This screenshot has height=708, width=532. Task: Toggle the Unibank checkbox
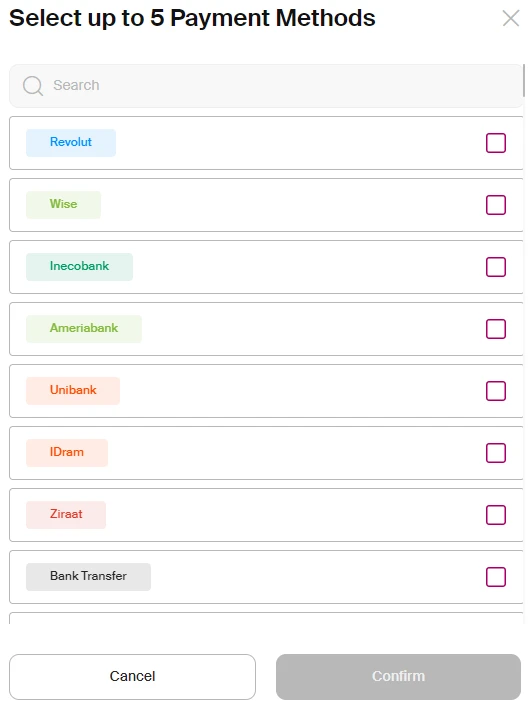tap(495, 391)
